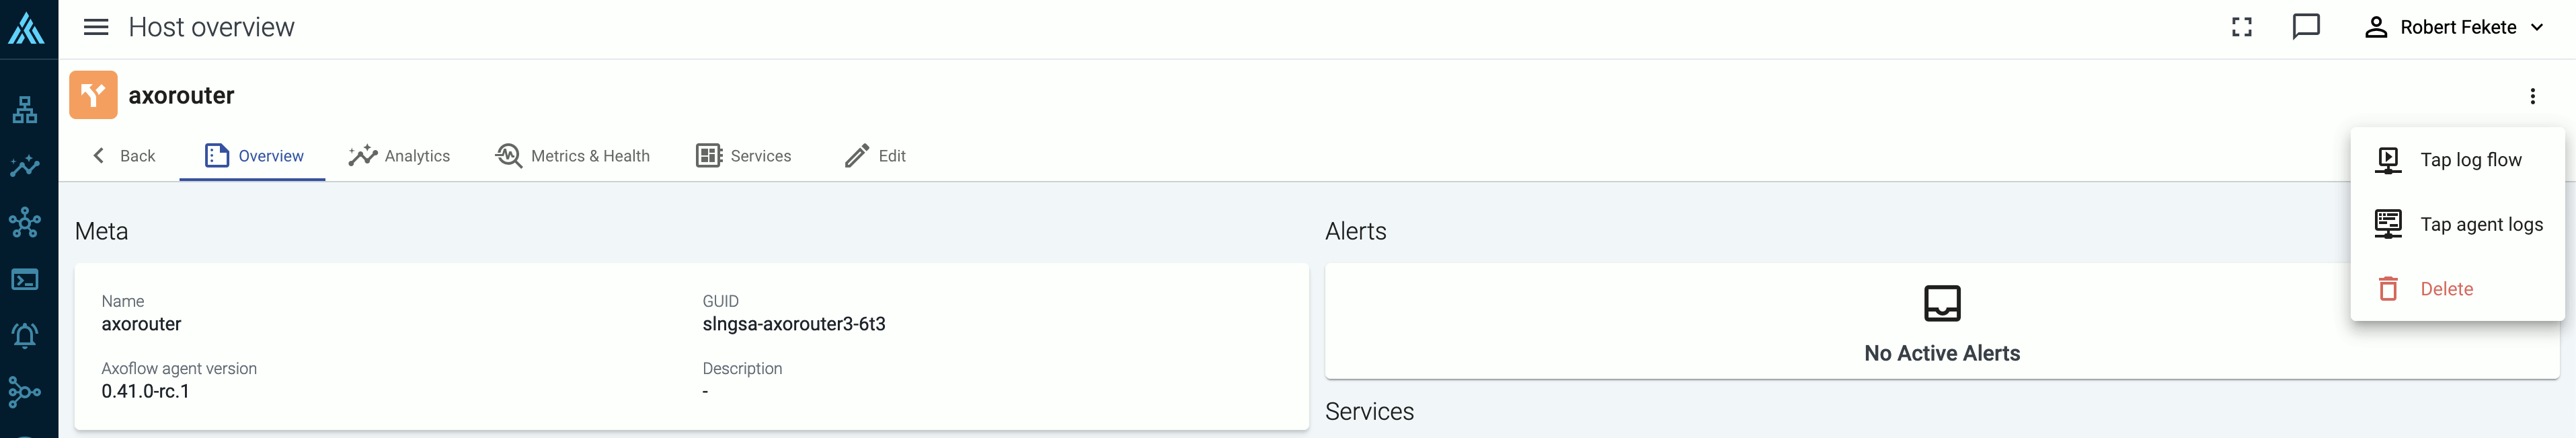Open the hamburger navigation menu
Viewport: 2576px width, 438px height.
point(96,27)
